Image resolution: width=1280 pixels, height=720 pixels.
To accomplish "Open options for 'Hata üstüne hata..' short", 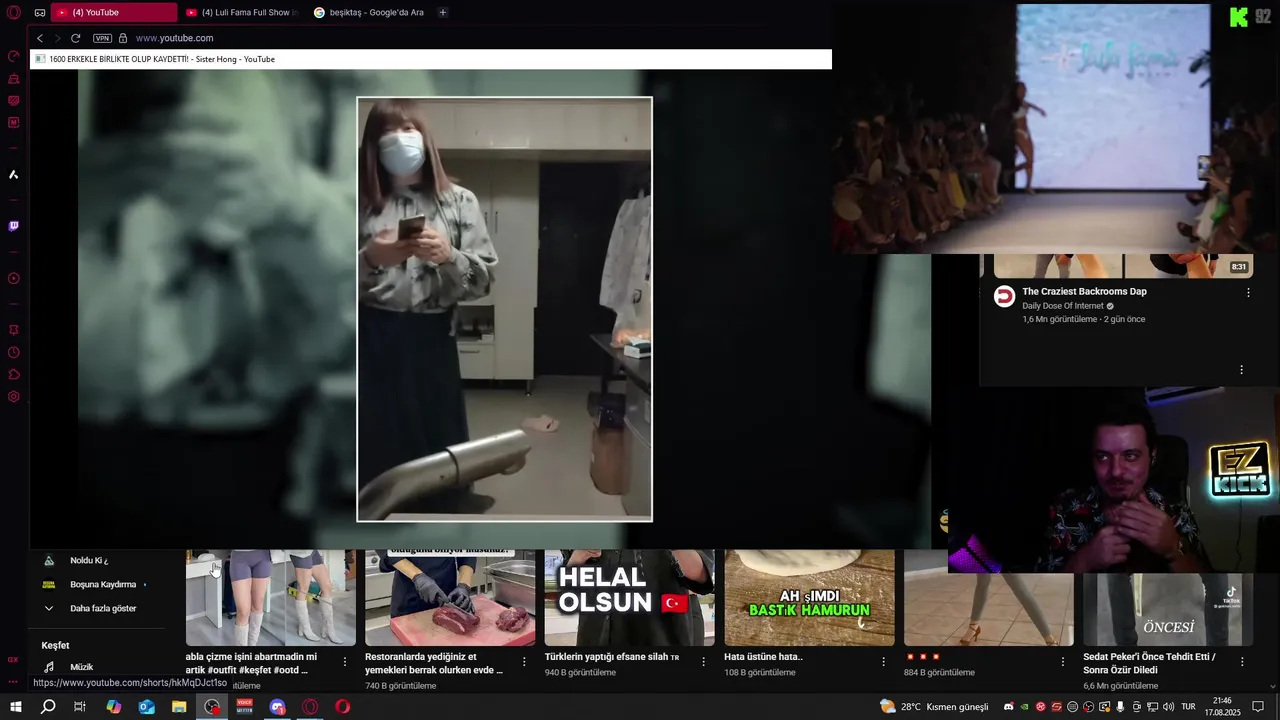I will coord(883,662).
